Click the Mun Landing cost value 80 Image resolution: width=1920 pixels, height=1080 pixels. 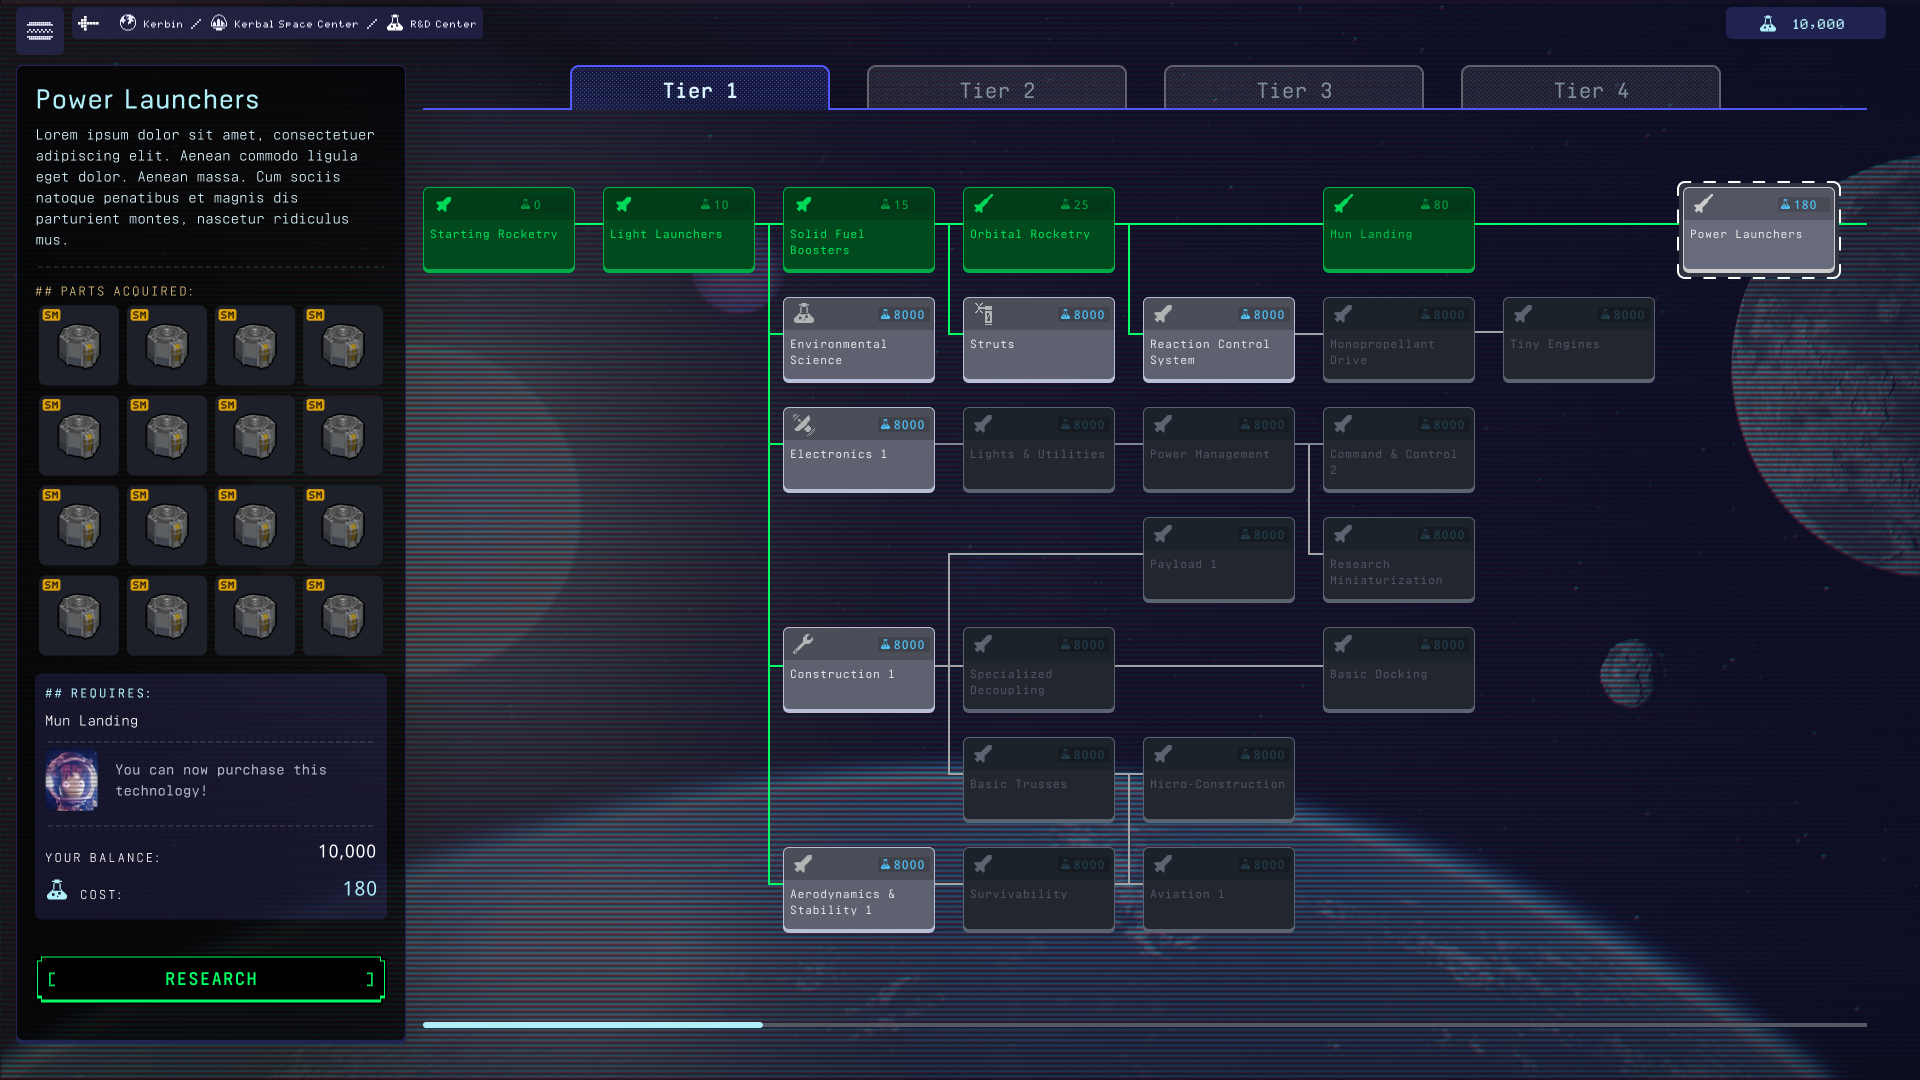coord(1441,205)
